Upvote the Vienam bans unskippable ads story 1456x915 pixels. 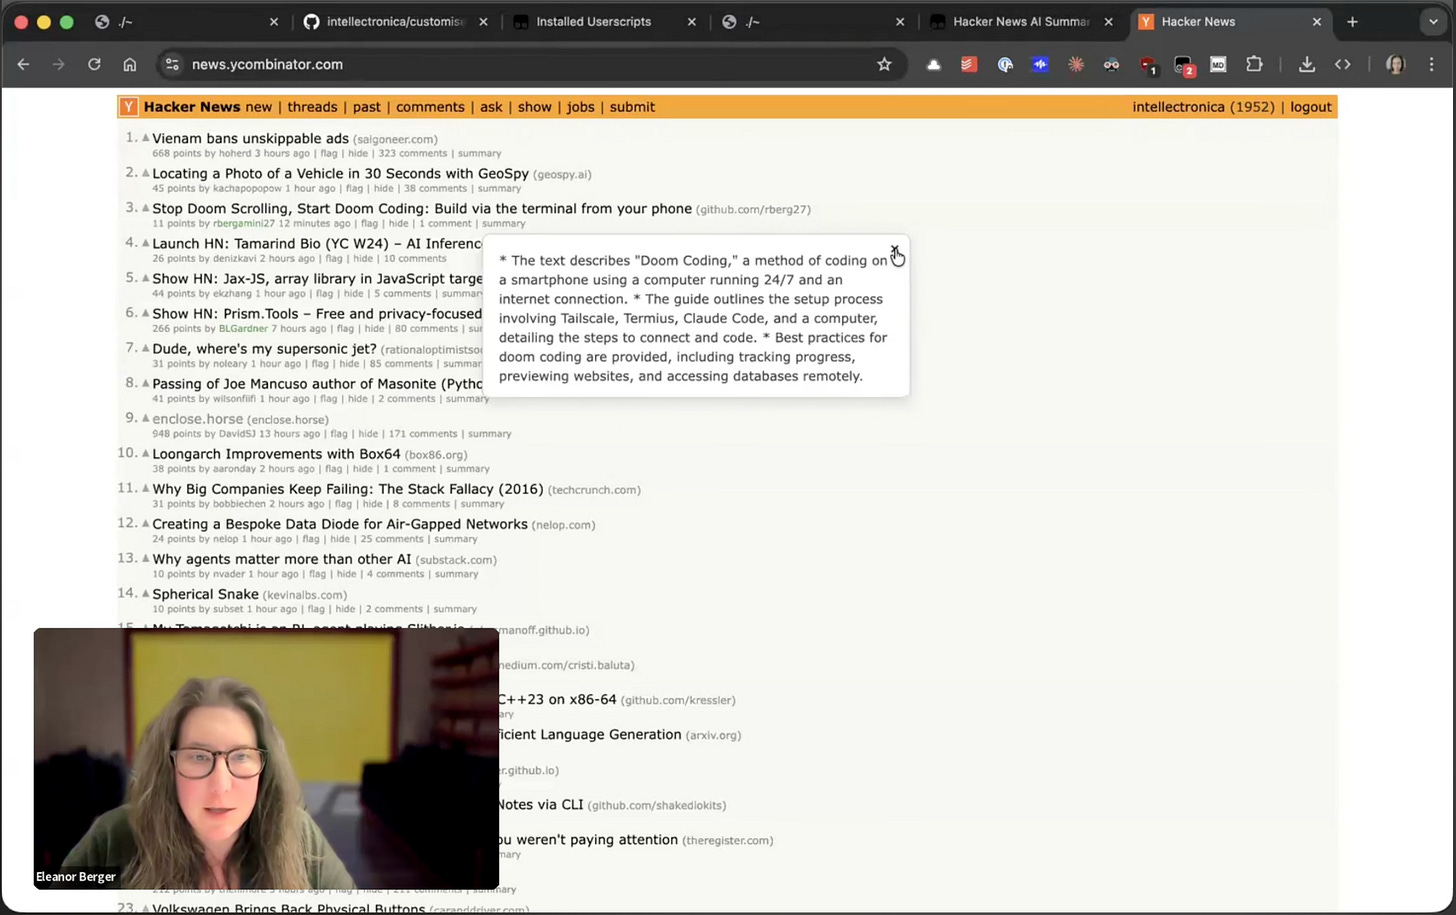click(145, 138)
